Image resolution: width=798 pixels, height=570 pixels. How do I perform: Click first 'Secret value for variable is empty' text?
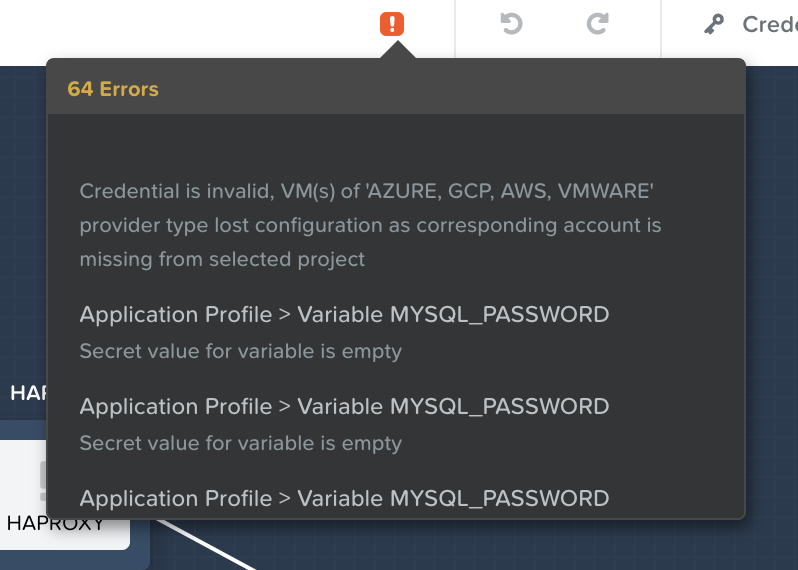tap(241, 351)
